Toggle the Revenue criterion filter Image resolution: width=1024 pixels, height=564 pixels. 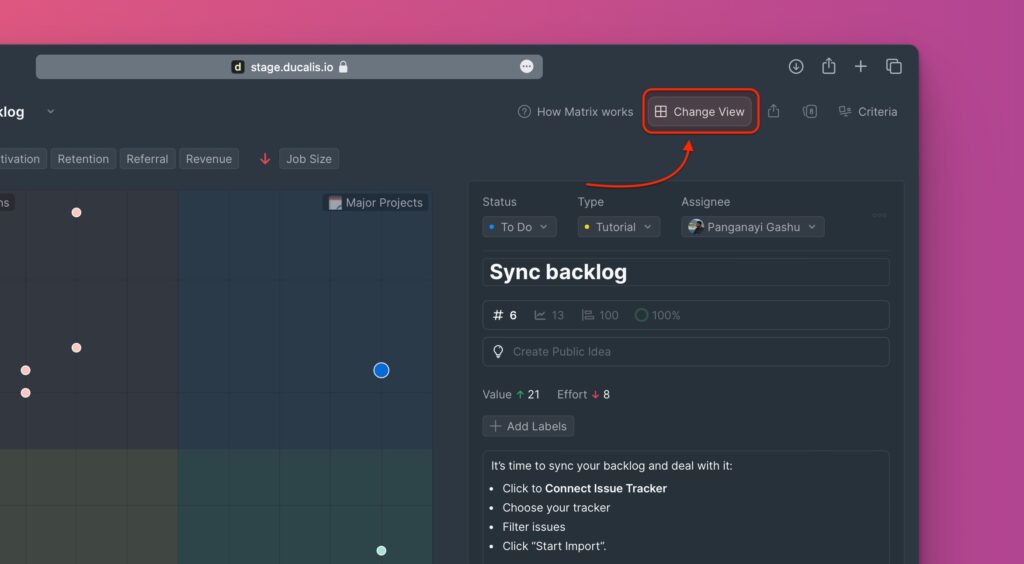click(209, 159)
